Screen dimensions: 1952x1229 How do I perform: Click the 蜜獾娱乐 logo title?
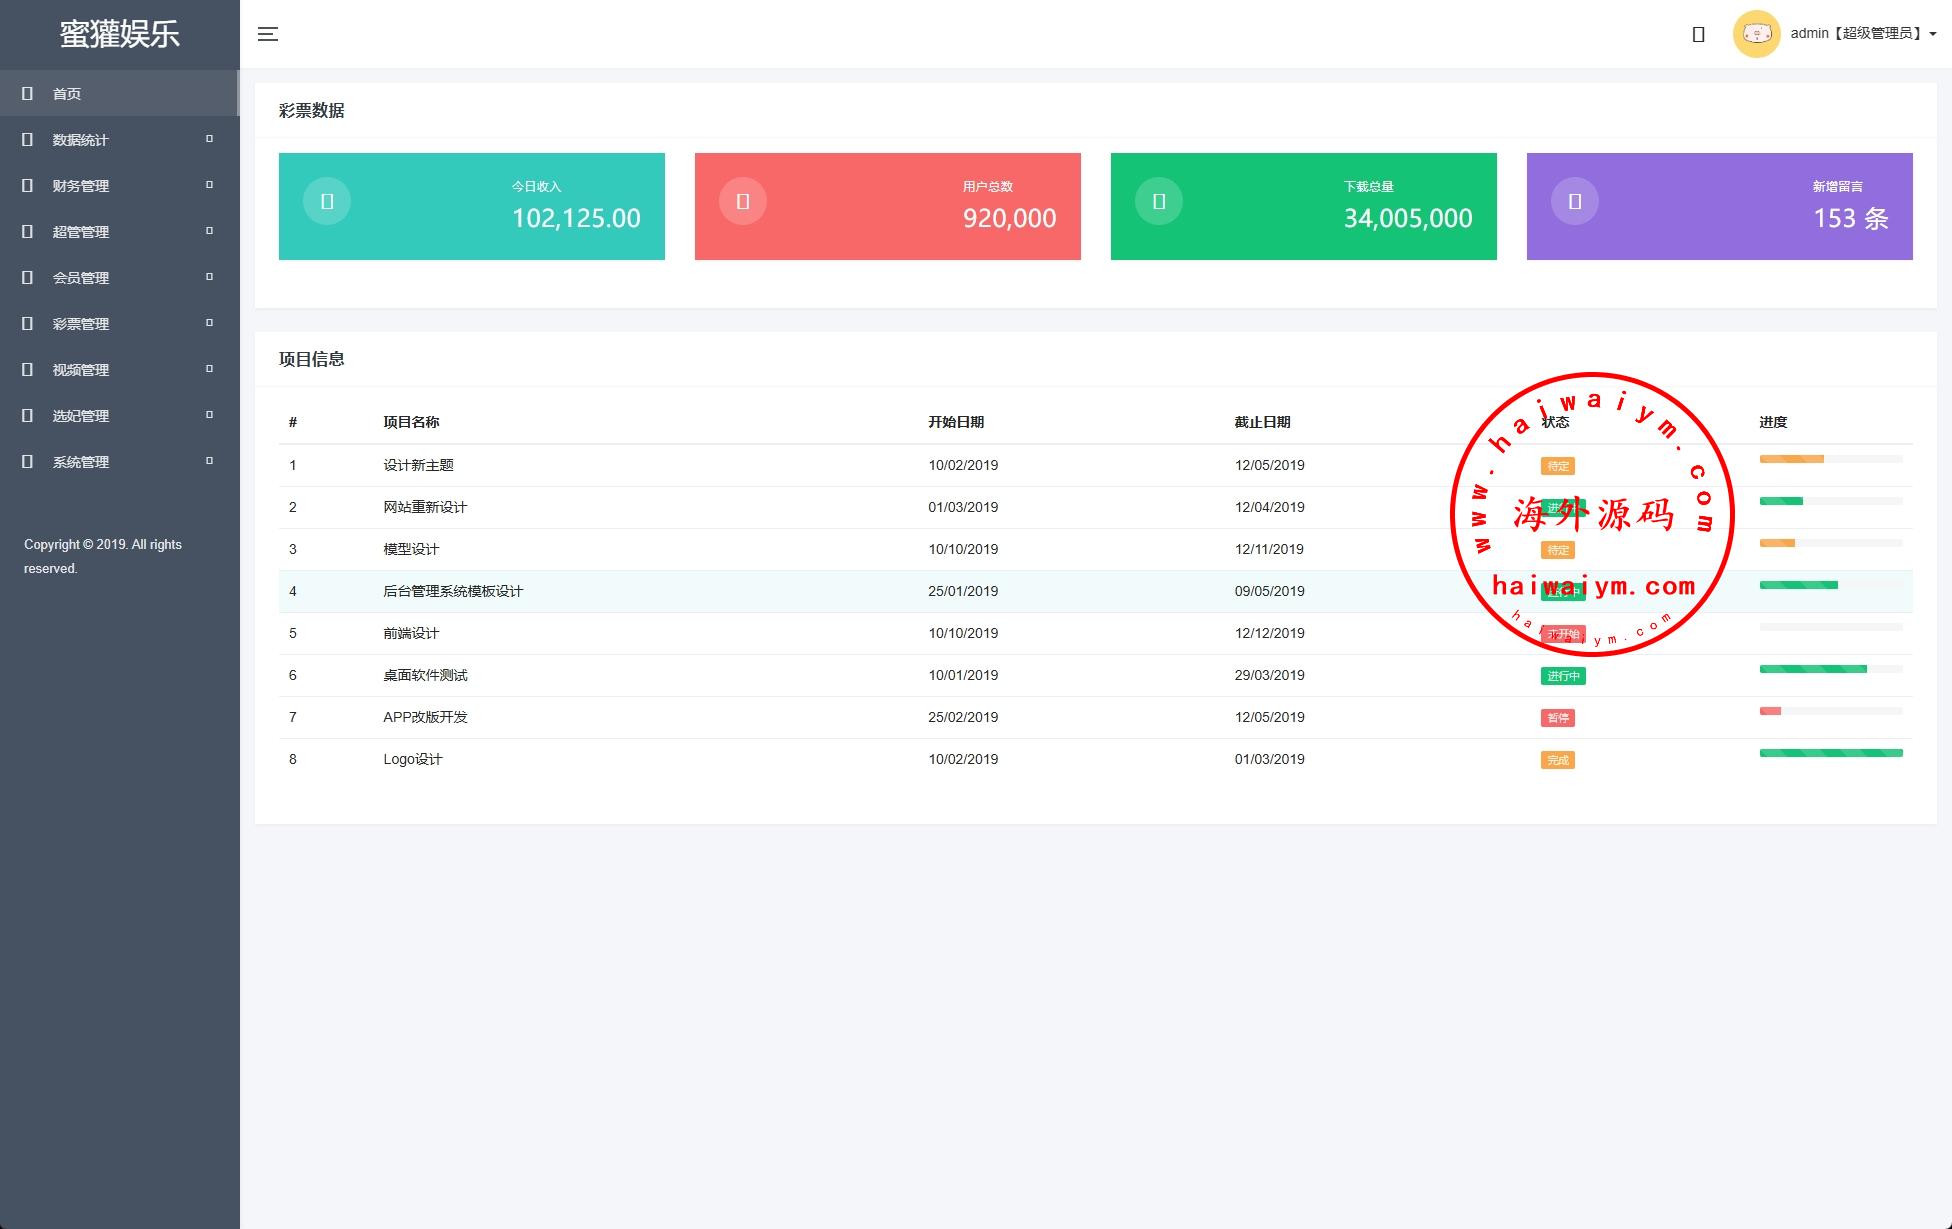pyautogui.click(x=119, y=34)
